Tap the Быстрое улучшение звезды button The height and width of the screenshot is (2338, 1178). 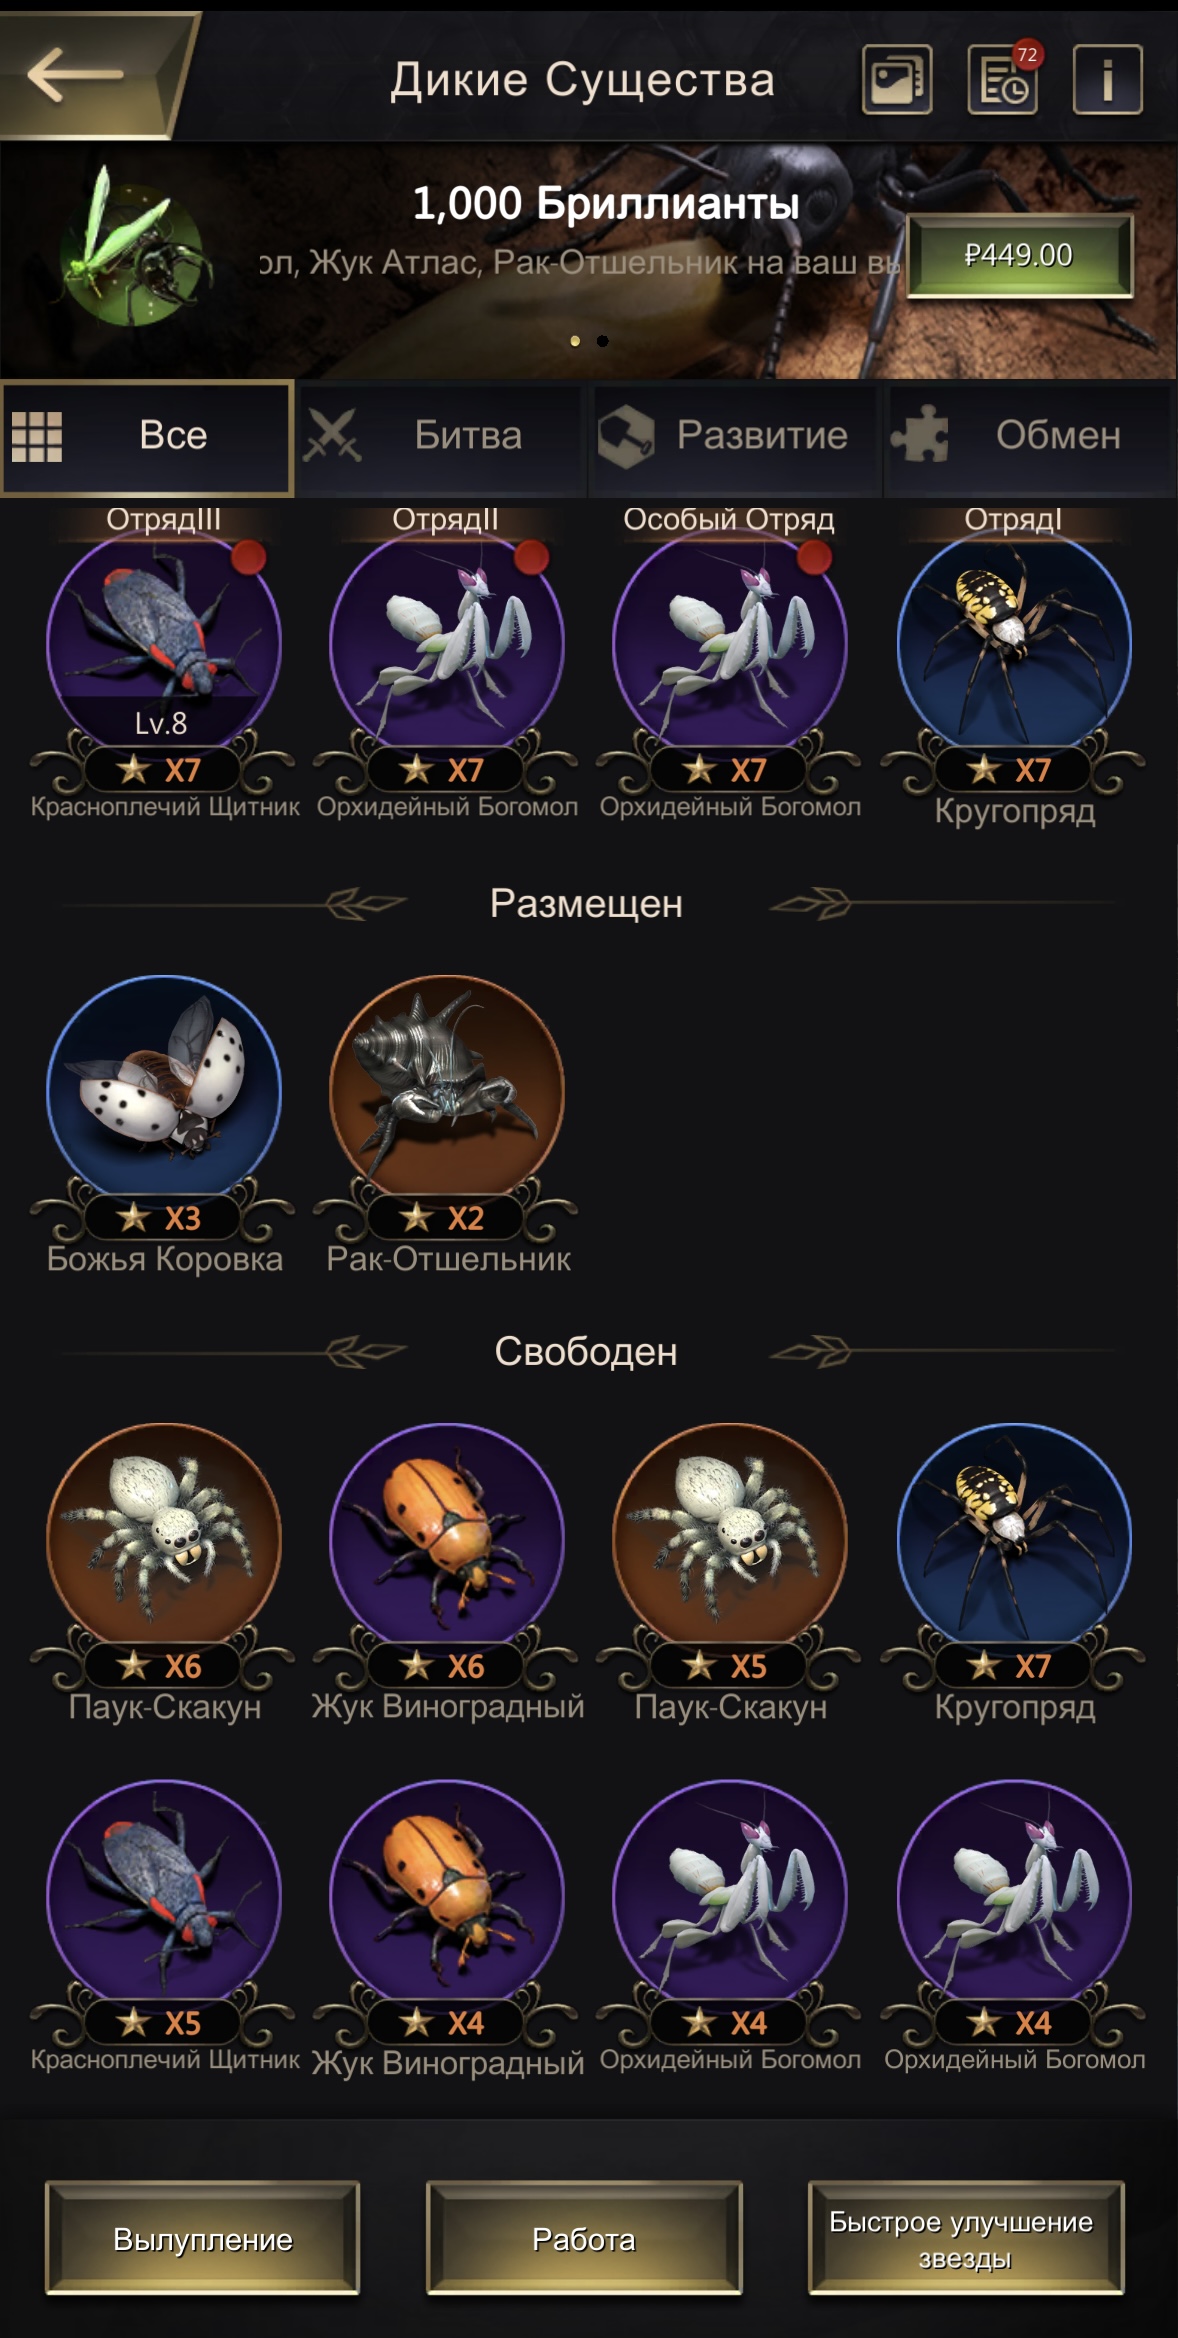click(966, 2238)
